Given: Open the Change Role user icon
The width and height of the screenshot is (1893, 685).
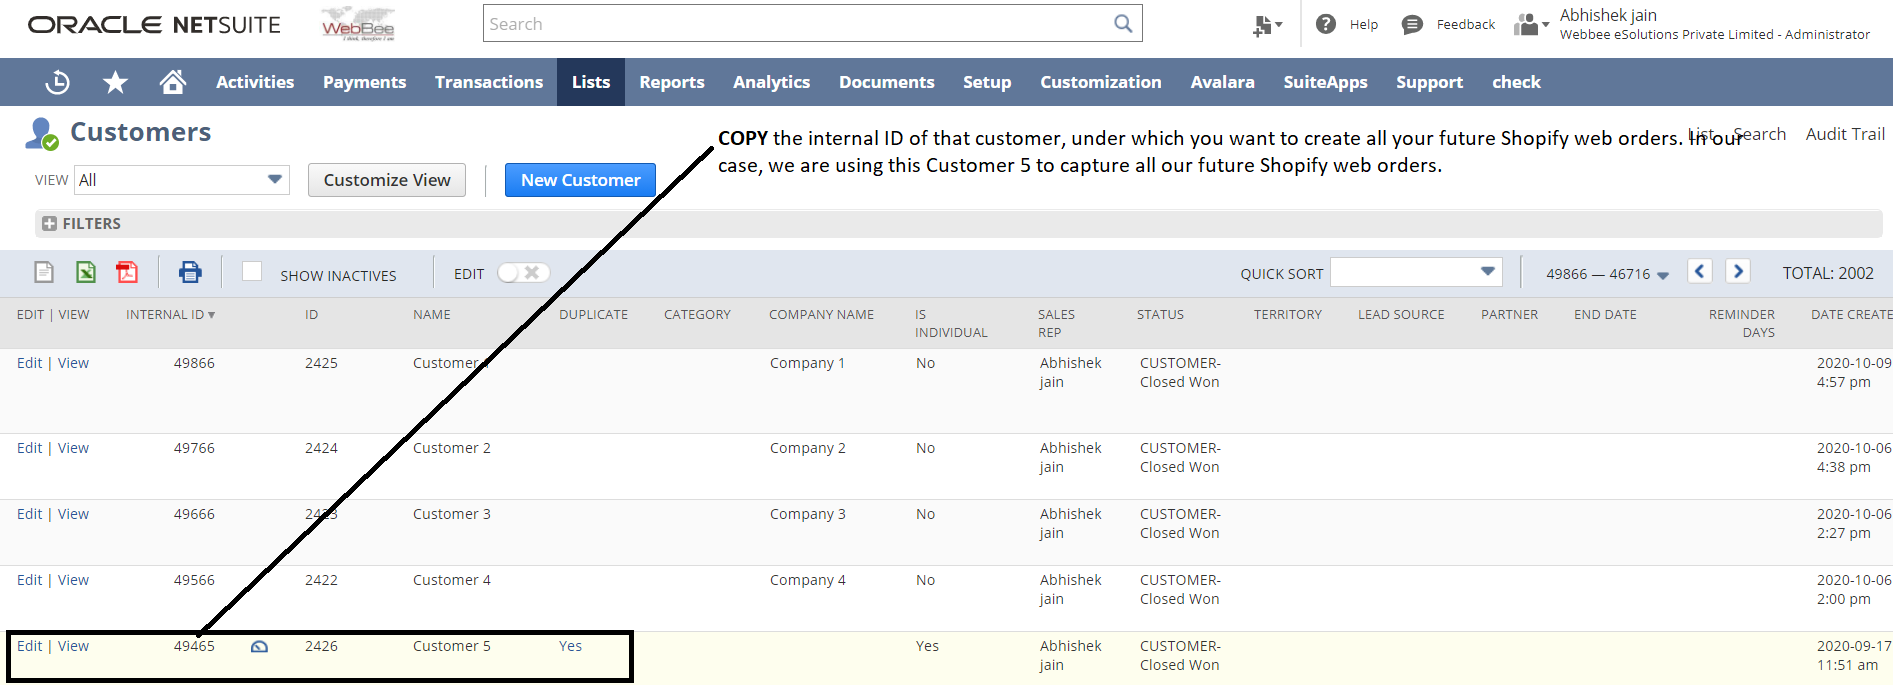Looking at the screenshot, I should pyautogui.click(x=1531, y=24).
